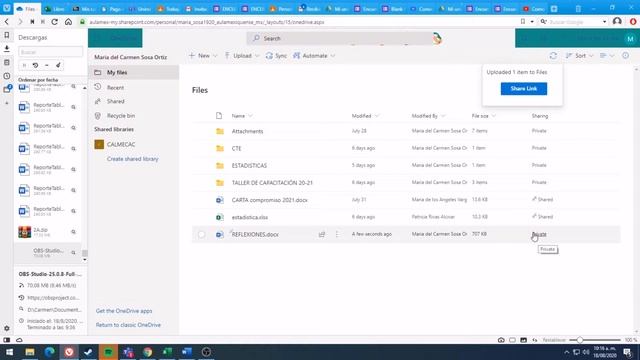The height and width of the screenshot is (360, 640).
Task: Click the Windows Start button
Action: pyautogui.click(x=9, y=352)
